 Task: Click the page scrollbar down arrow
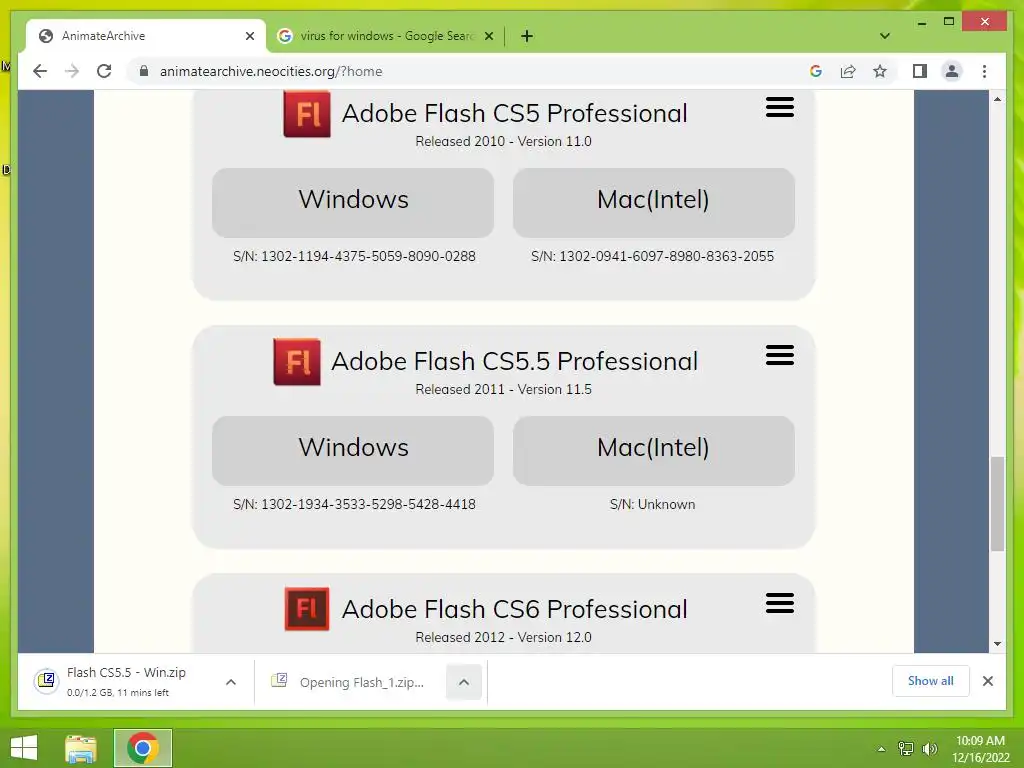pyautogui.click(x=997, y=644)
